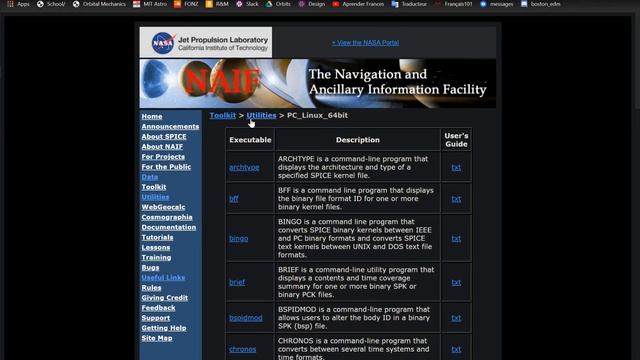Open Bugs in sidebar
Image resolution: width=640 pixels, height=360 pixels.
[x=151, y=267]
